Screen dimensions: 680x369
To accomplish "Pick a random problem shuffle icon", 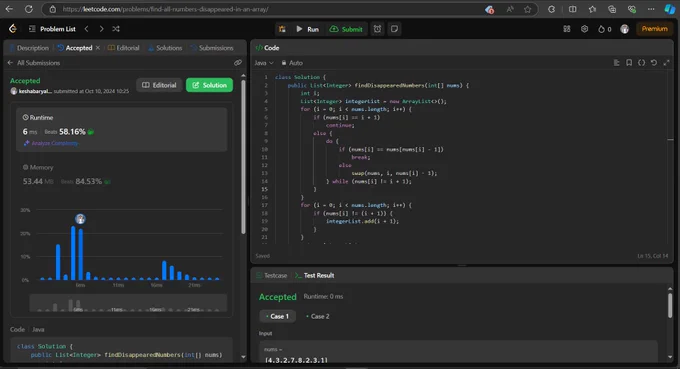I will point(116,29).
